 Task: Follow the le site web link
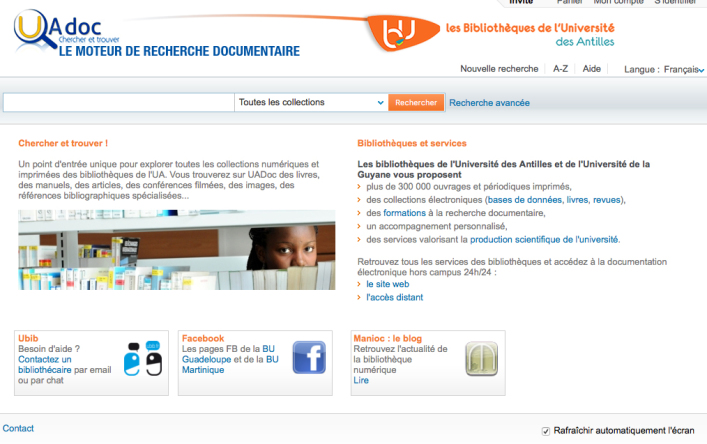click(388, 284)
